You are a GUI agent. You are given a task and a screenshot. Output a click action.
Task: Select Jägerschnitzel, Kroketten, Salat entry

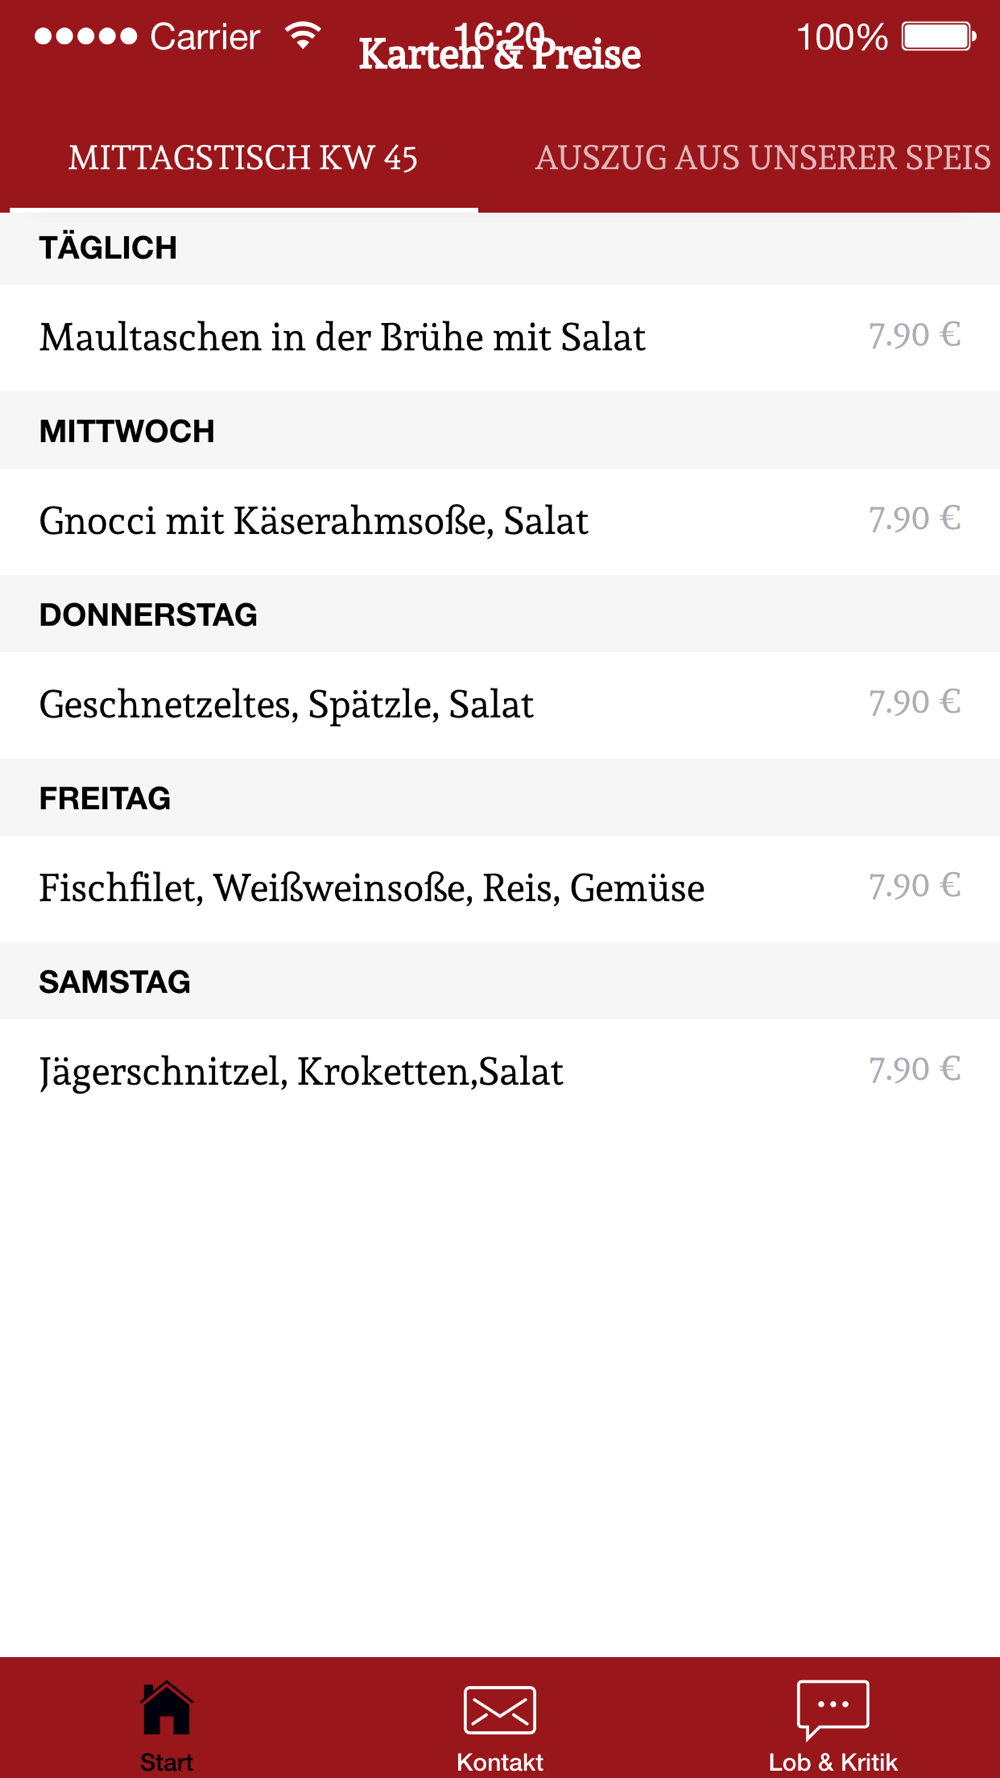(500, 1072)
